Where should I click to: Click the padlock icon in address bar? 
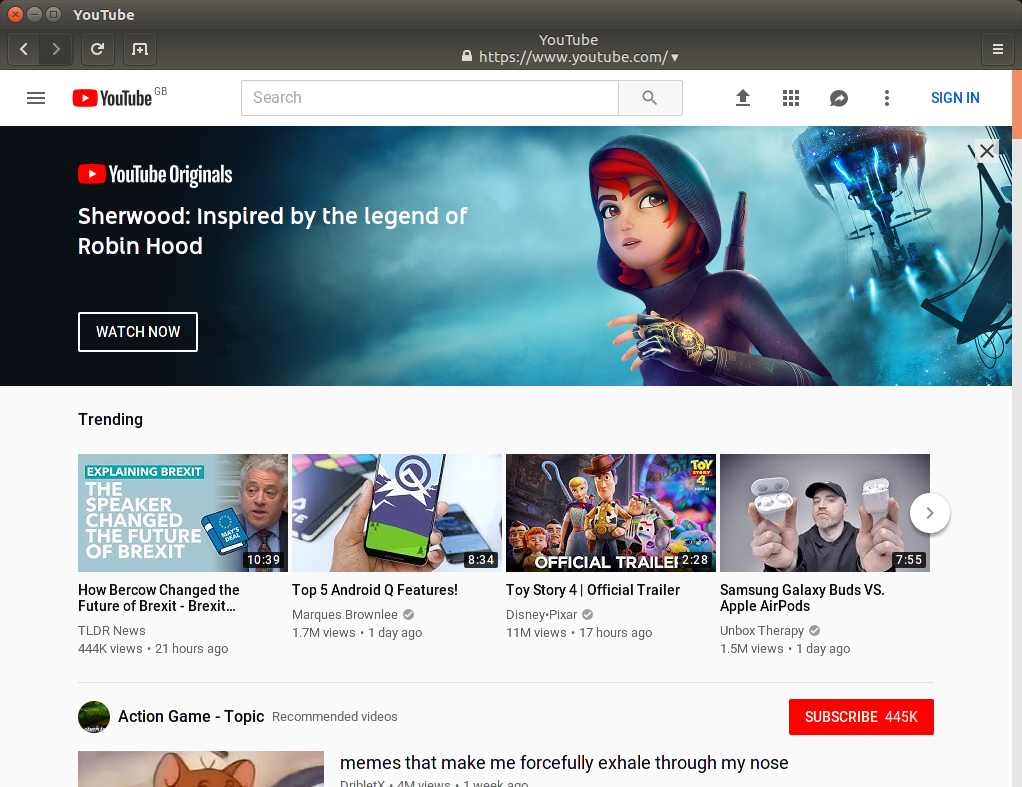tap(467, 56)
